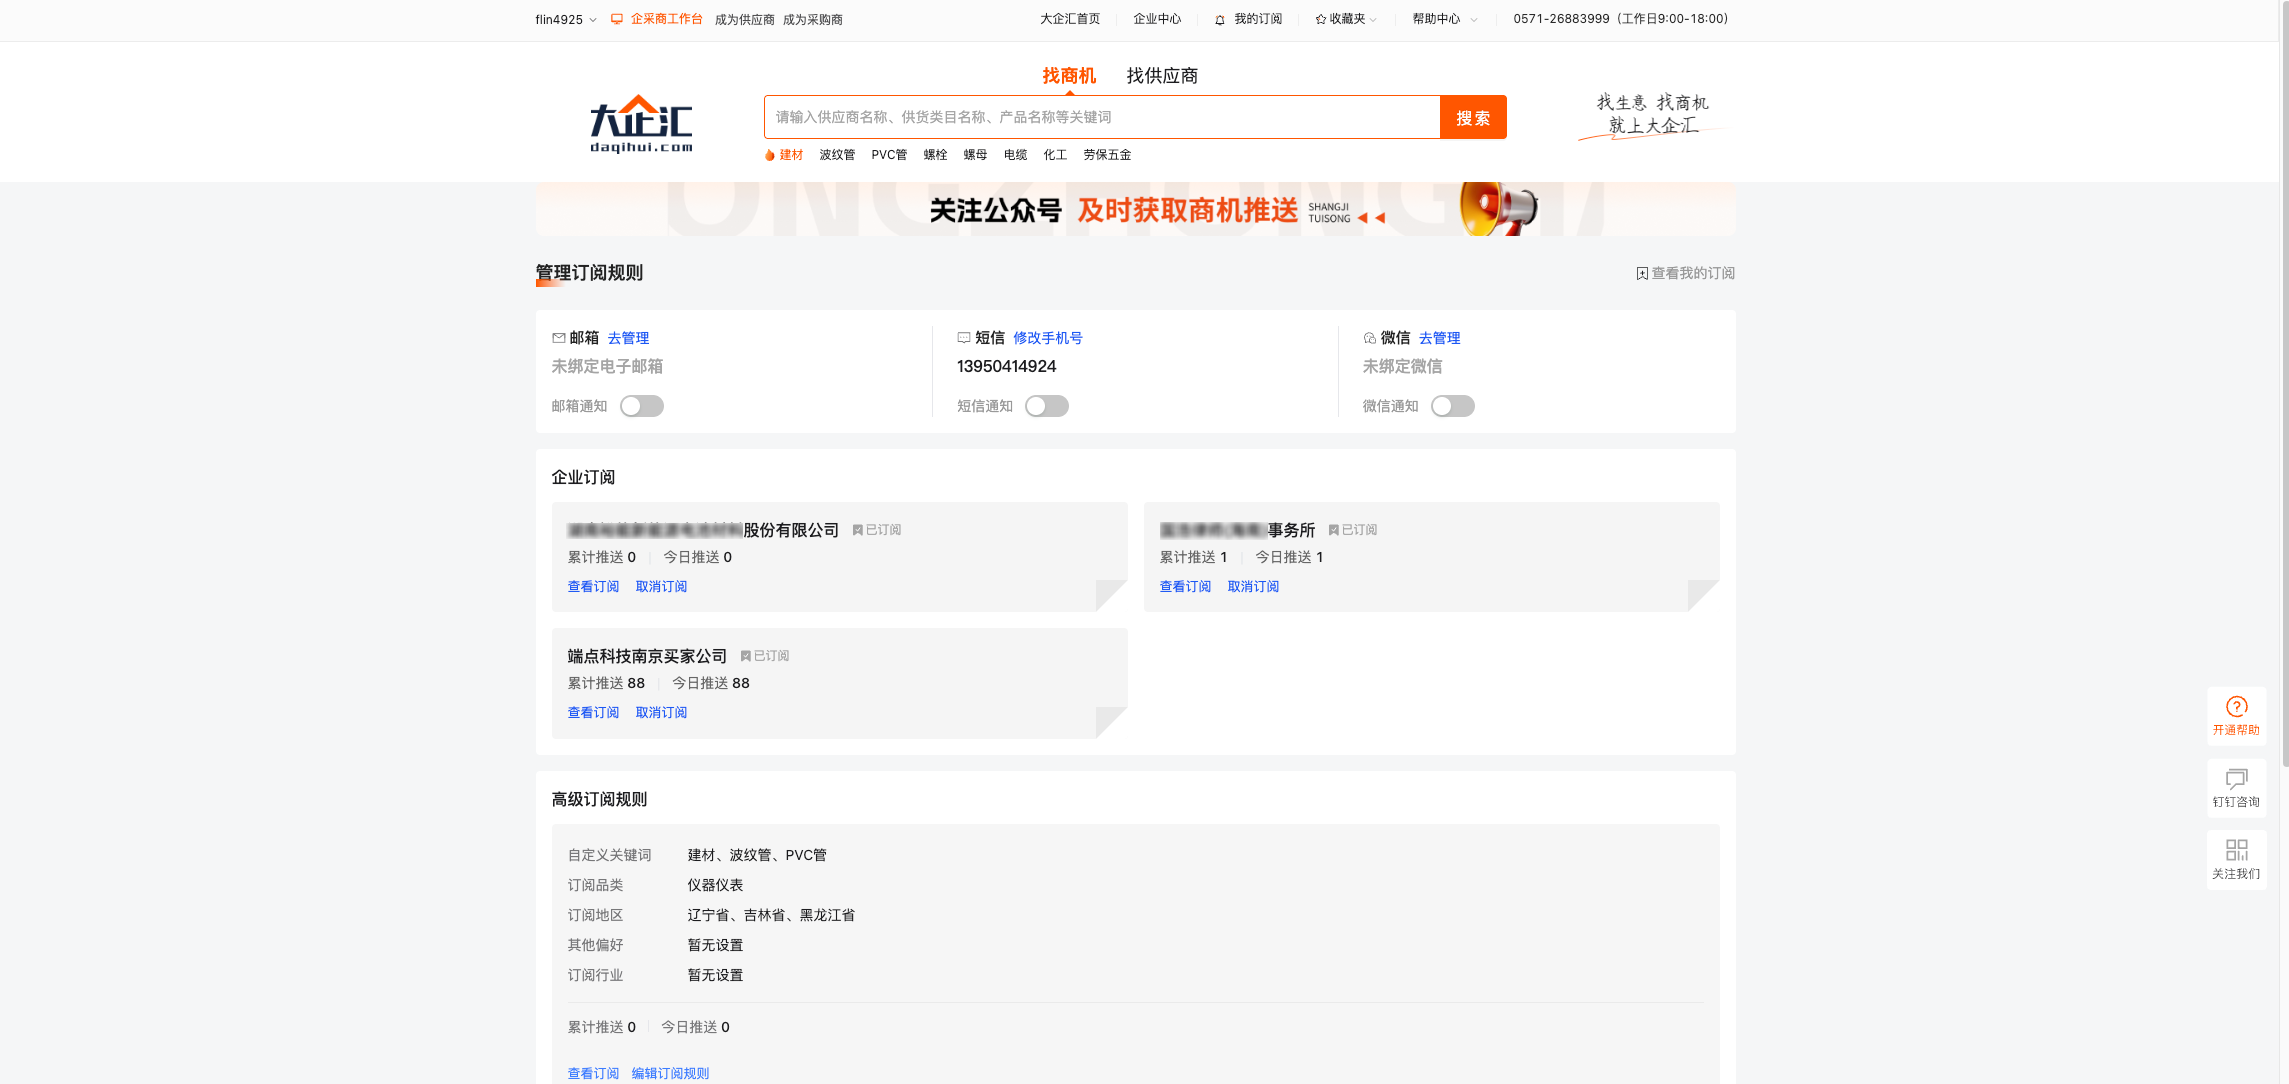This screenshot has height=1084, width=2289.
Task: Select 企业中心 in the top menu
Action: click(1156, 18)
